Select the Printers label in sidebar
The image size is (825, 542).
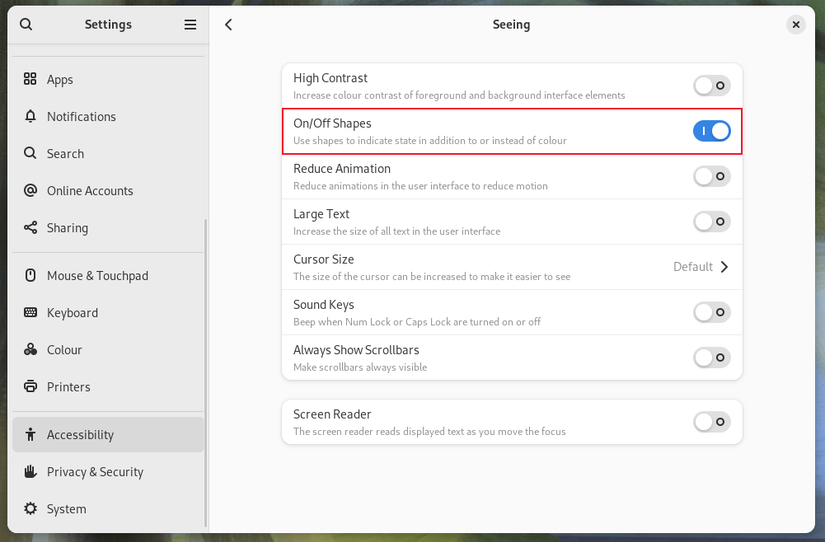[x=68, y=387]
